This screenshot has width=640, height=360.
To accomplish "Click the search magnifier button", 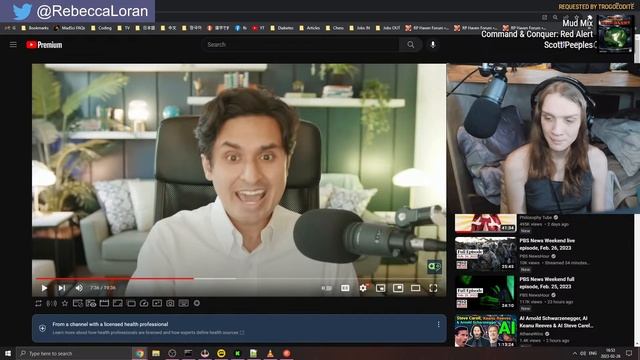I will [411, 45].
